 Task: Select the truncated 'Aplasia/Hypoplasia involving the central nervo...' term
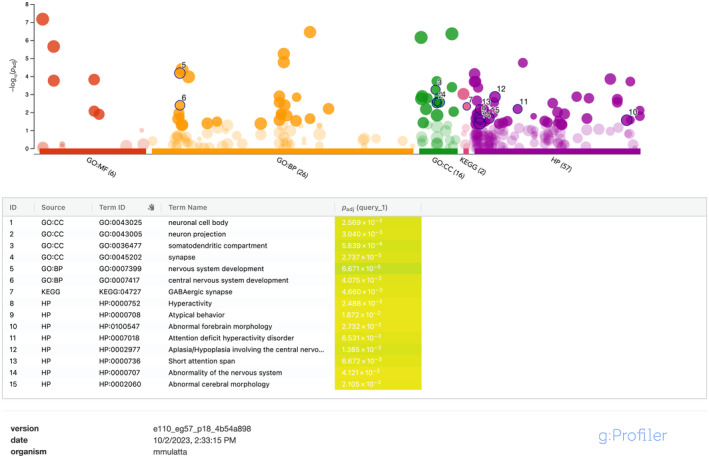tap(246, 349)
